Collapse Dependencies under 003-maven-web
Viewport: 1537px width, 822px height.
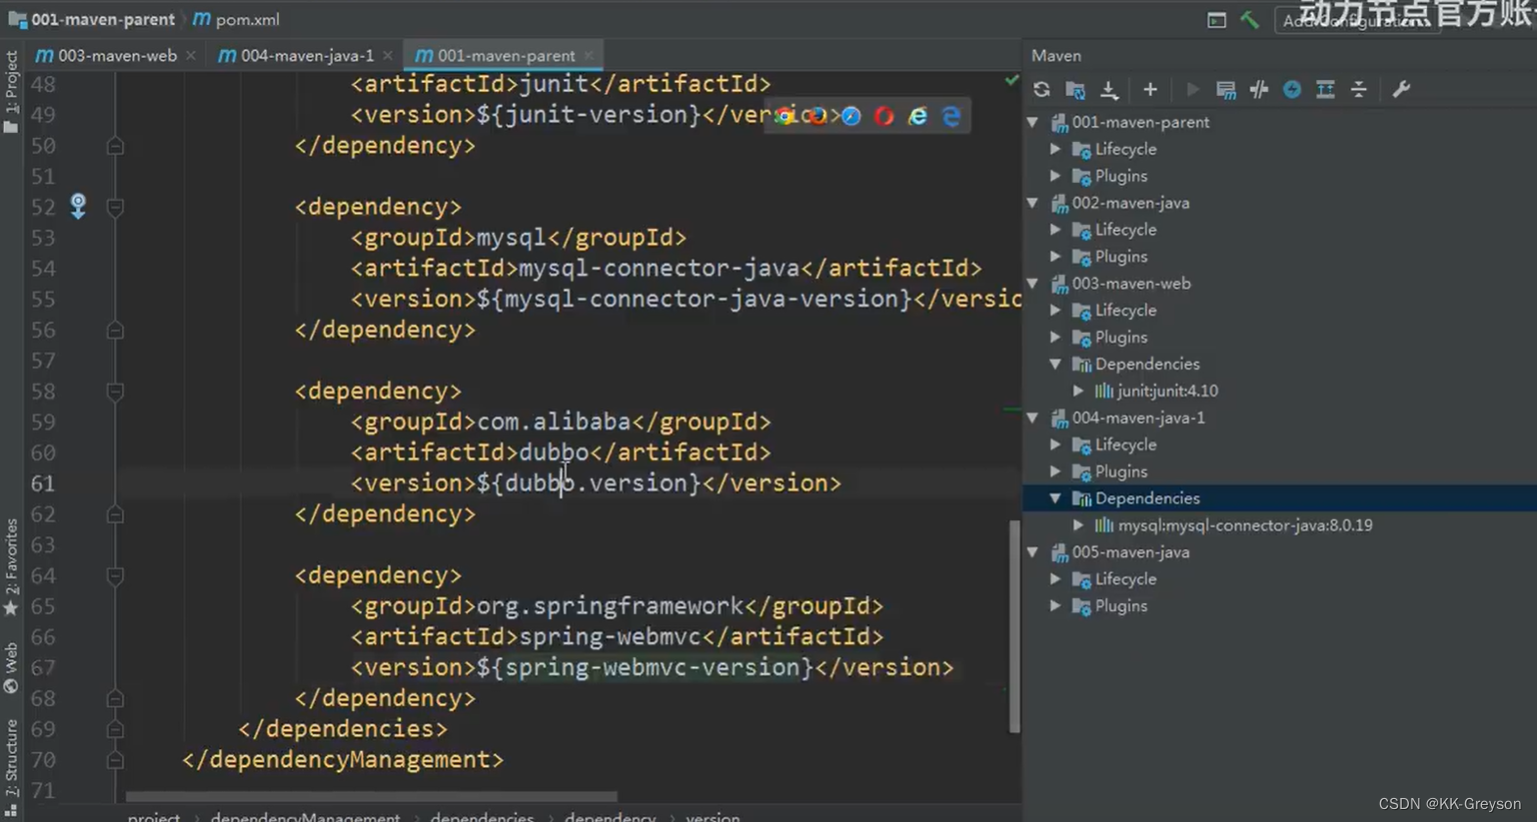(1055, 364)
